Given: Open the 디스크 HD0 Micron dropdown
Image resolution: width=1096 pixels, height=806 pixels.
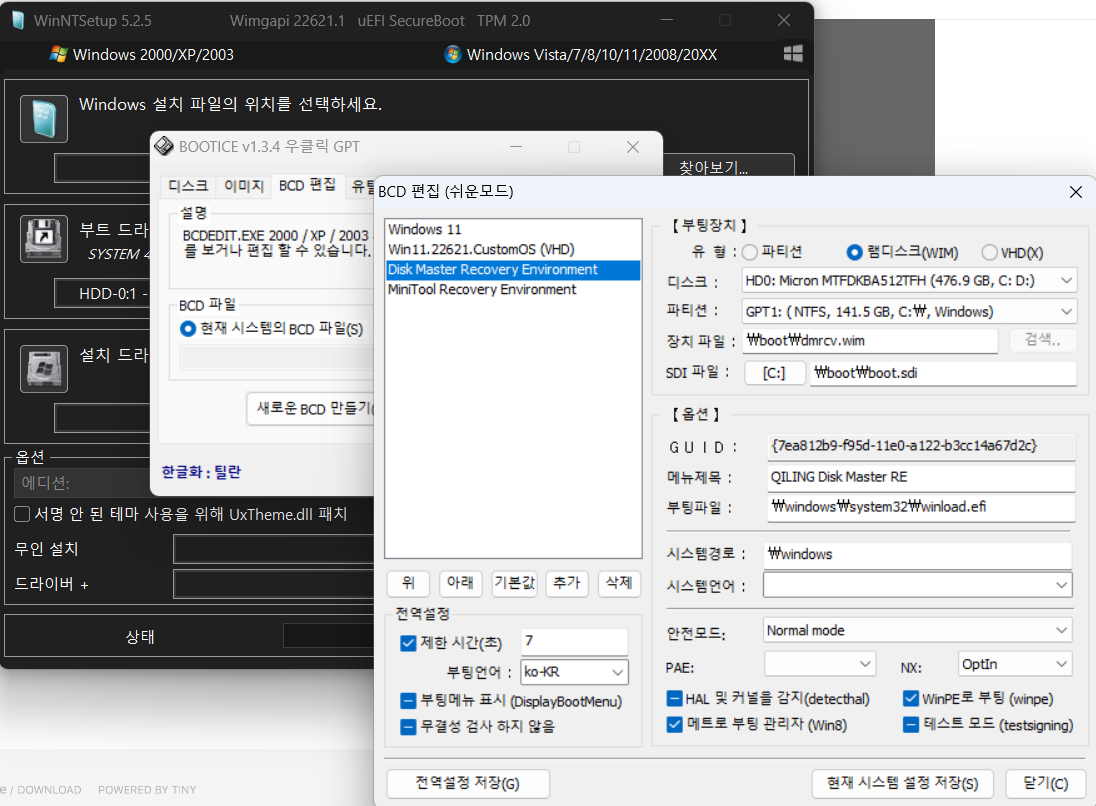Looking at the screenshot, I should click(x=909, y=280).
